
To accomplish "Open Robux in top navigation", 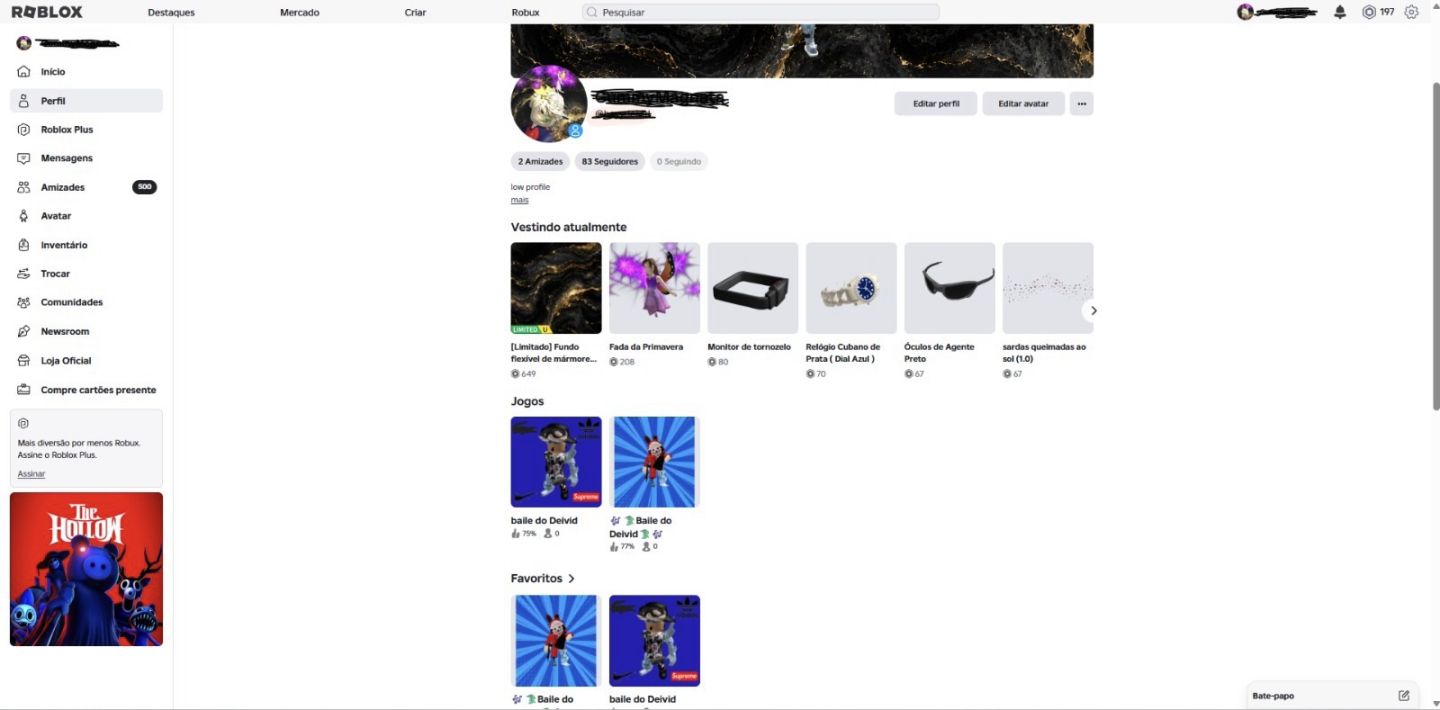I will (525, 12).
